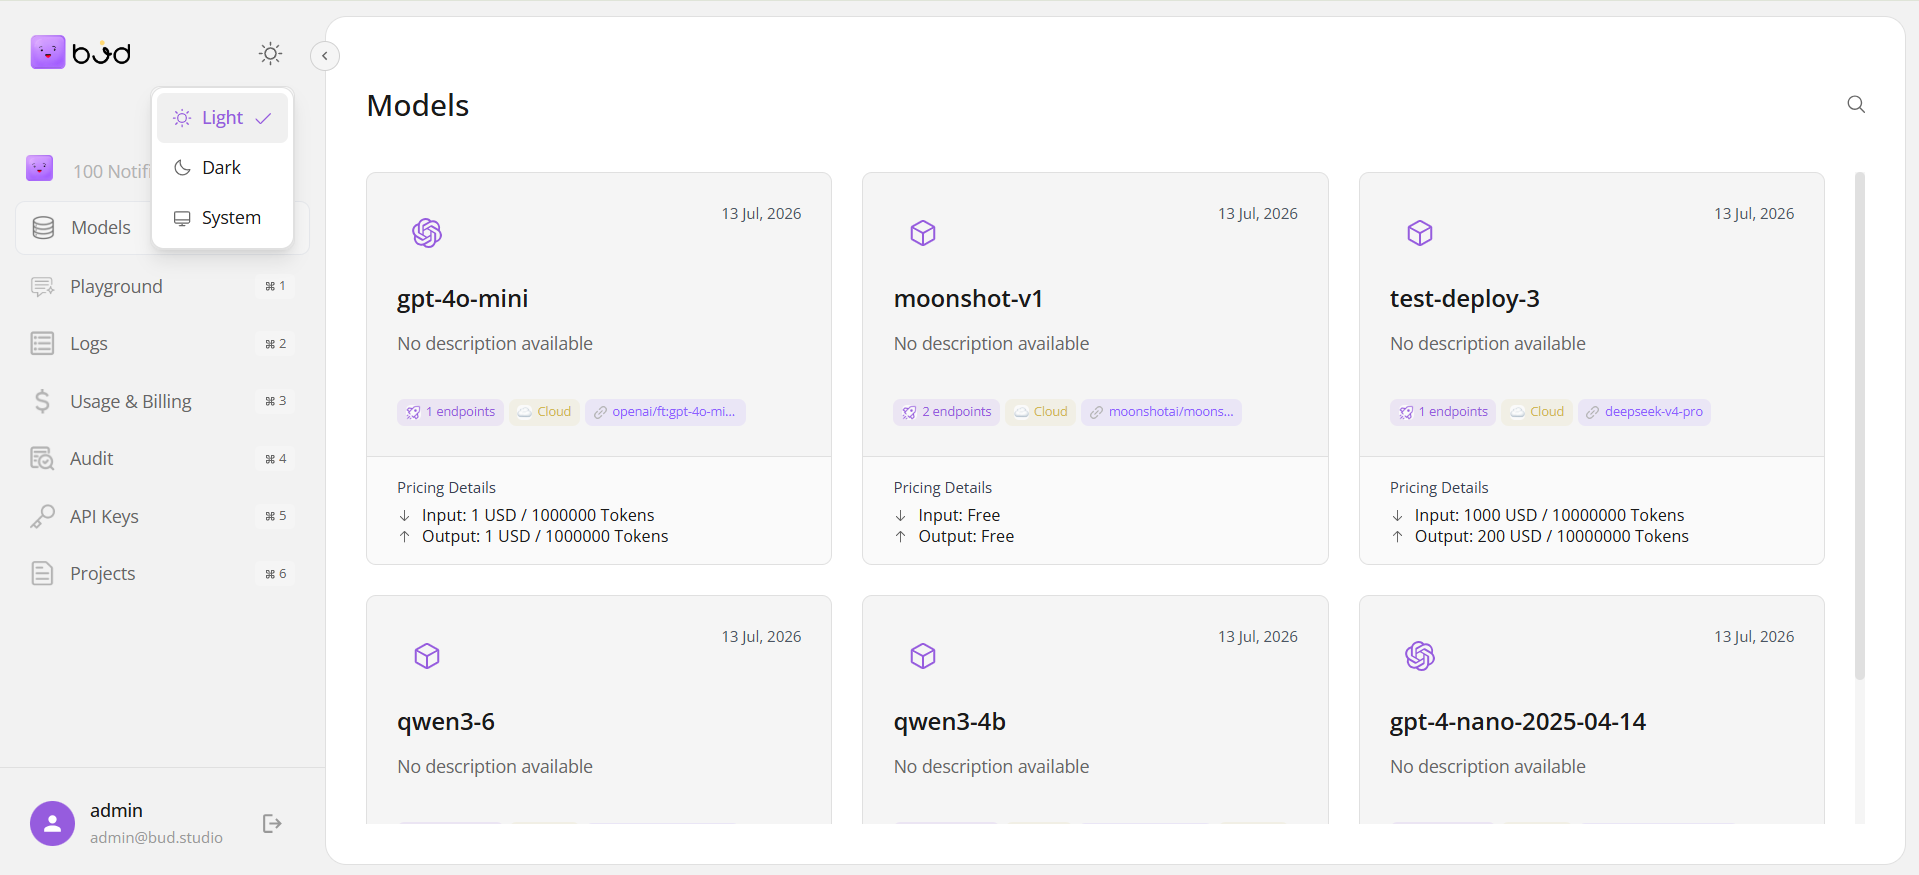Image resolution: width=1919 pixels, height=875 pixels.
Task: Click the cube icon on test-deploy-3 card
Action: [x=1420, y=233]
